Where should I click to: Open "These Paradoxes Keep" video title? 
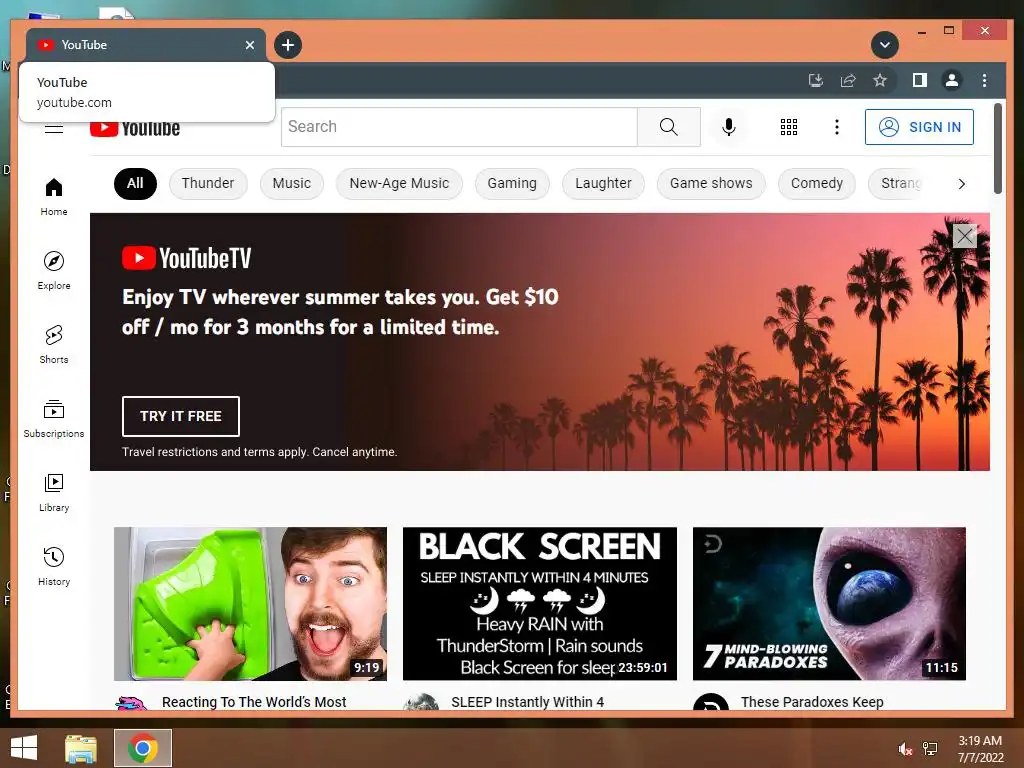[x=812, y=702]
